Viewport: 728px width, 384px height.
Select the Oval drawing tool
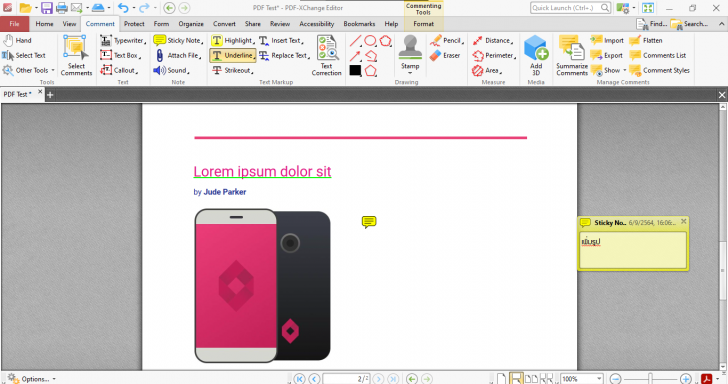370,41
